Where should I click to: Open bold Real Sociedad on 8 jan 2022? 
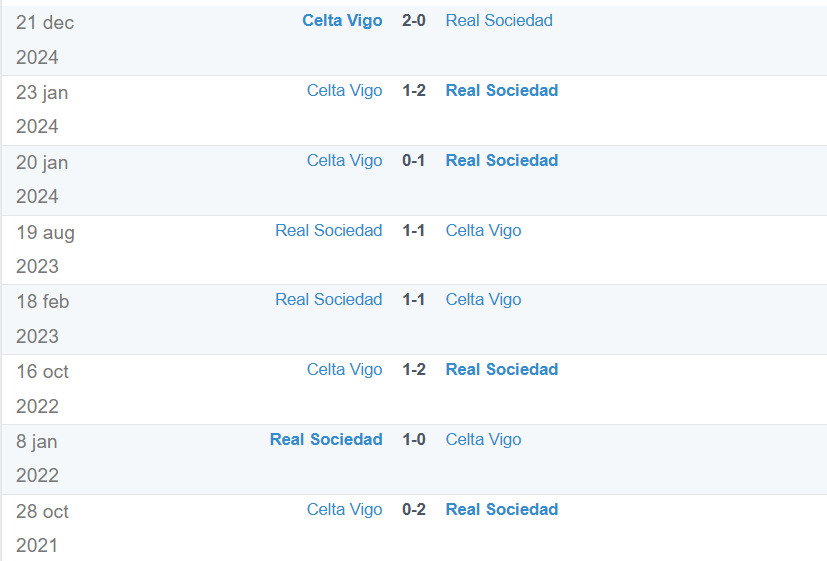click(326, 439)
